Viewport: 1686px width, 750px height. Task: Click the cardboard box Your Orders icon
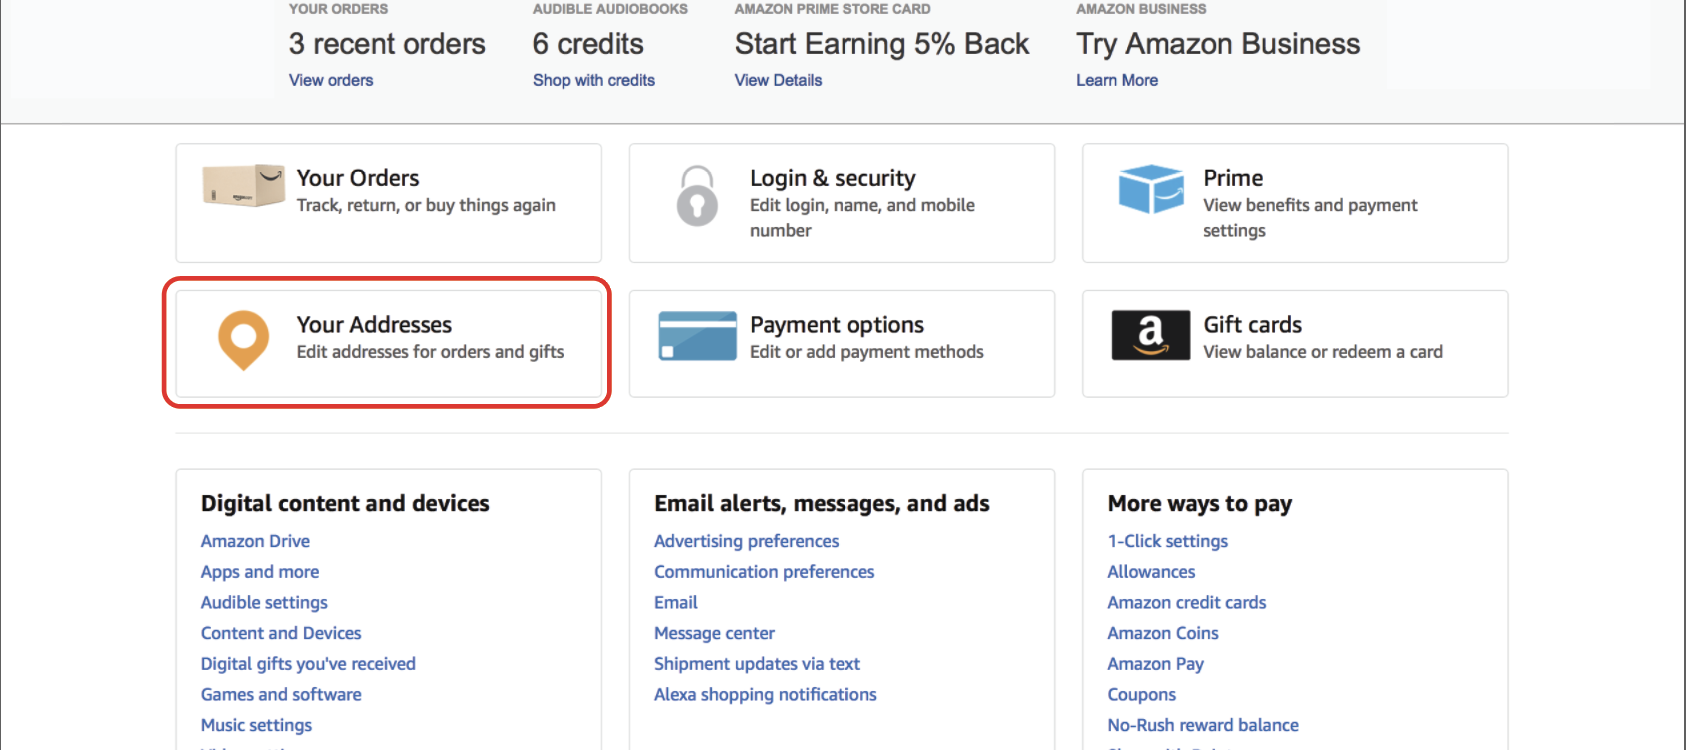tap(244, 186)
